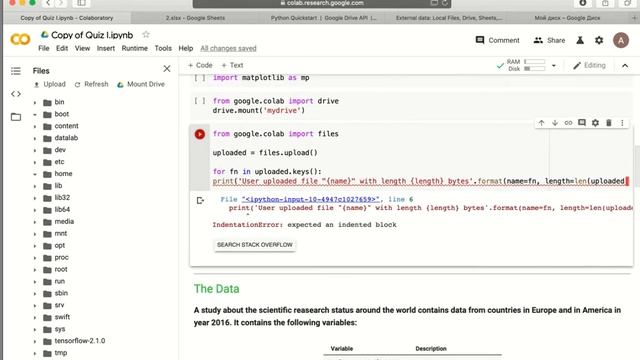This screenshot has height=360, width=640.
Task: Run the files.upload code cell
Action: (x=200, y=134)
